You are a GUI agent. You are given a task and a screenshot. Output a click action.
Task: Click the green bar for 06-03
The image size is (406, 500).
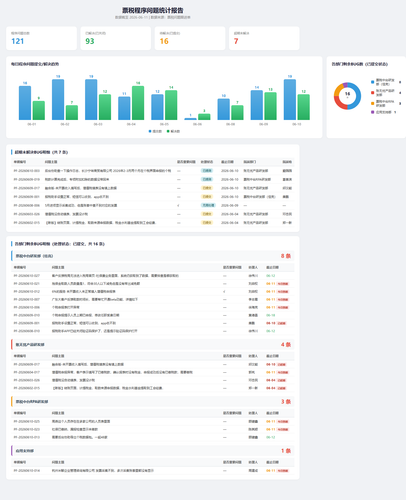tap(105, 107)
